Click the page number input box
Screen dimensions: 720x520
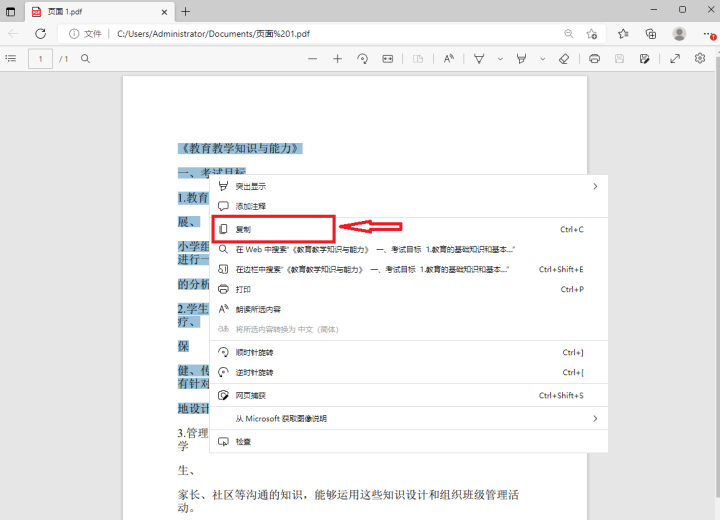tap(40, 59)
